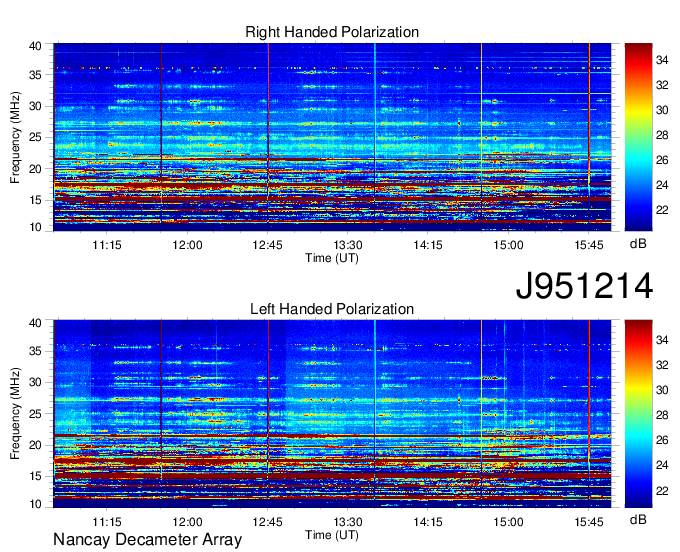Screen dimensions: 680x552
Task: Click the "12:00" time tick of the Right Handed plot
Action: 187,245
